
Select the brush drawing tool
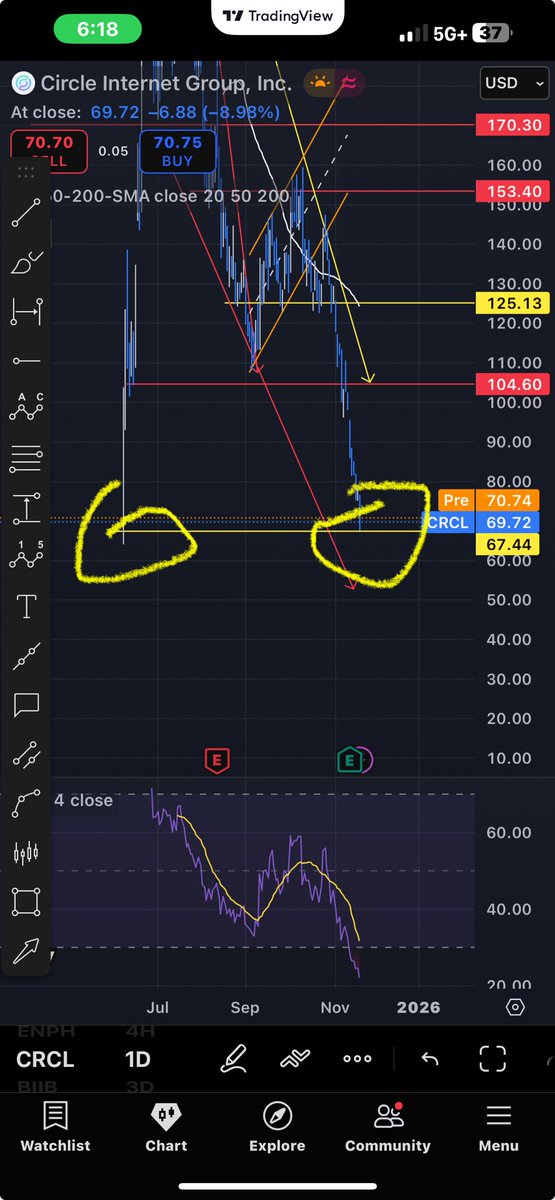click(x=26, y=262)
